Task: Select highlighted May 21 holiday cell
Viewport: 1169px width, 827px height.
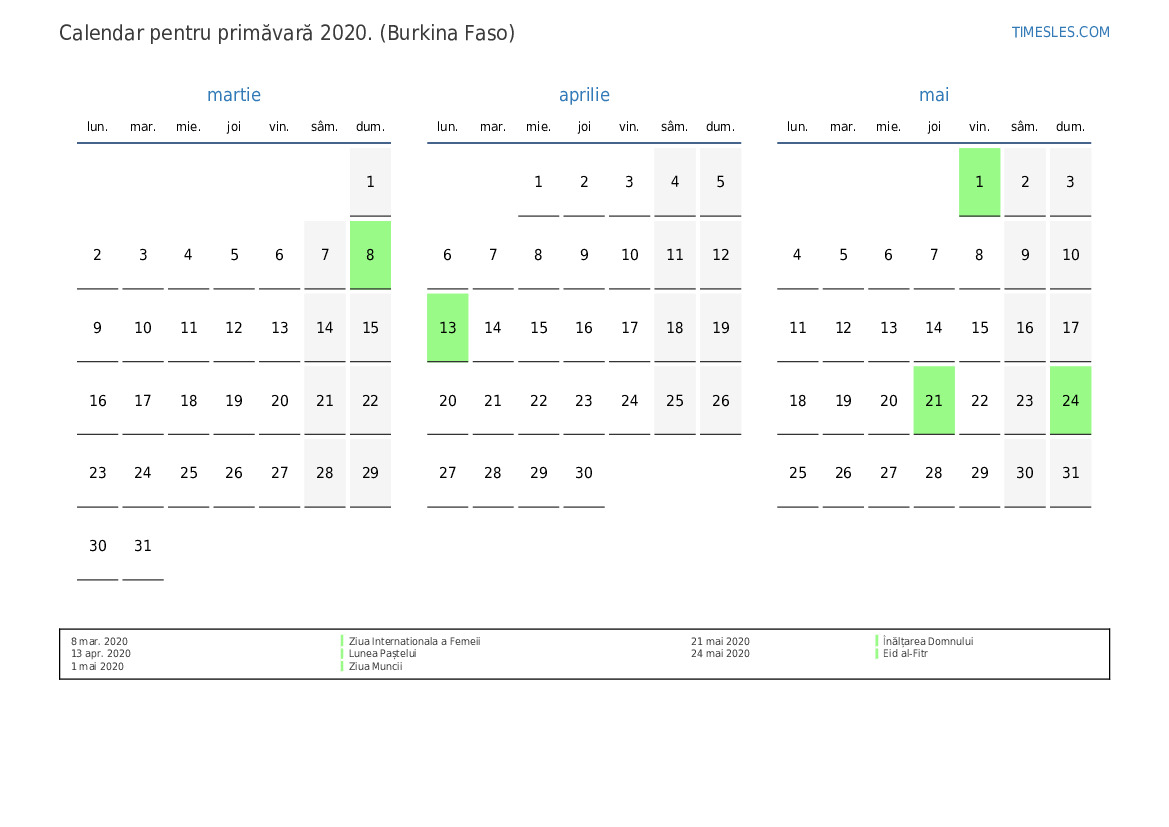Action: (x=933, y=400)
